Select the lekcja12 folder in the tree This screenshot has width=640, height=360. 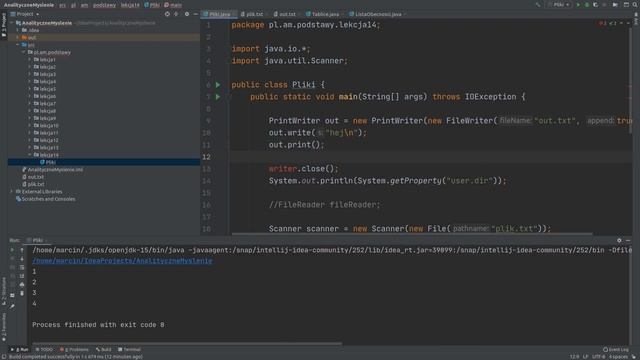(49, 140)
